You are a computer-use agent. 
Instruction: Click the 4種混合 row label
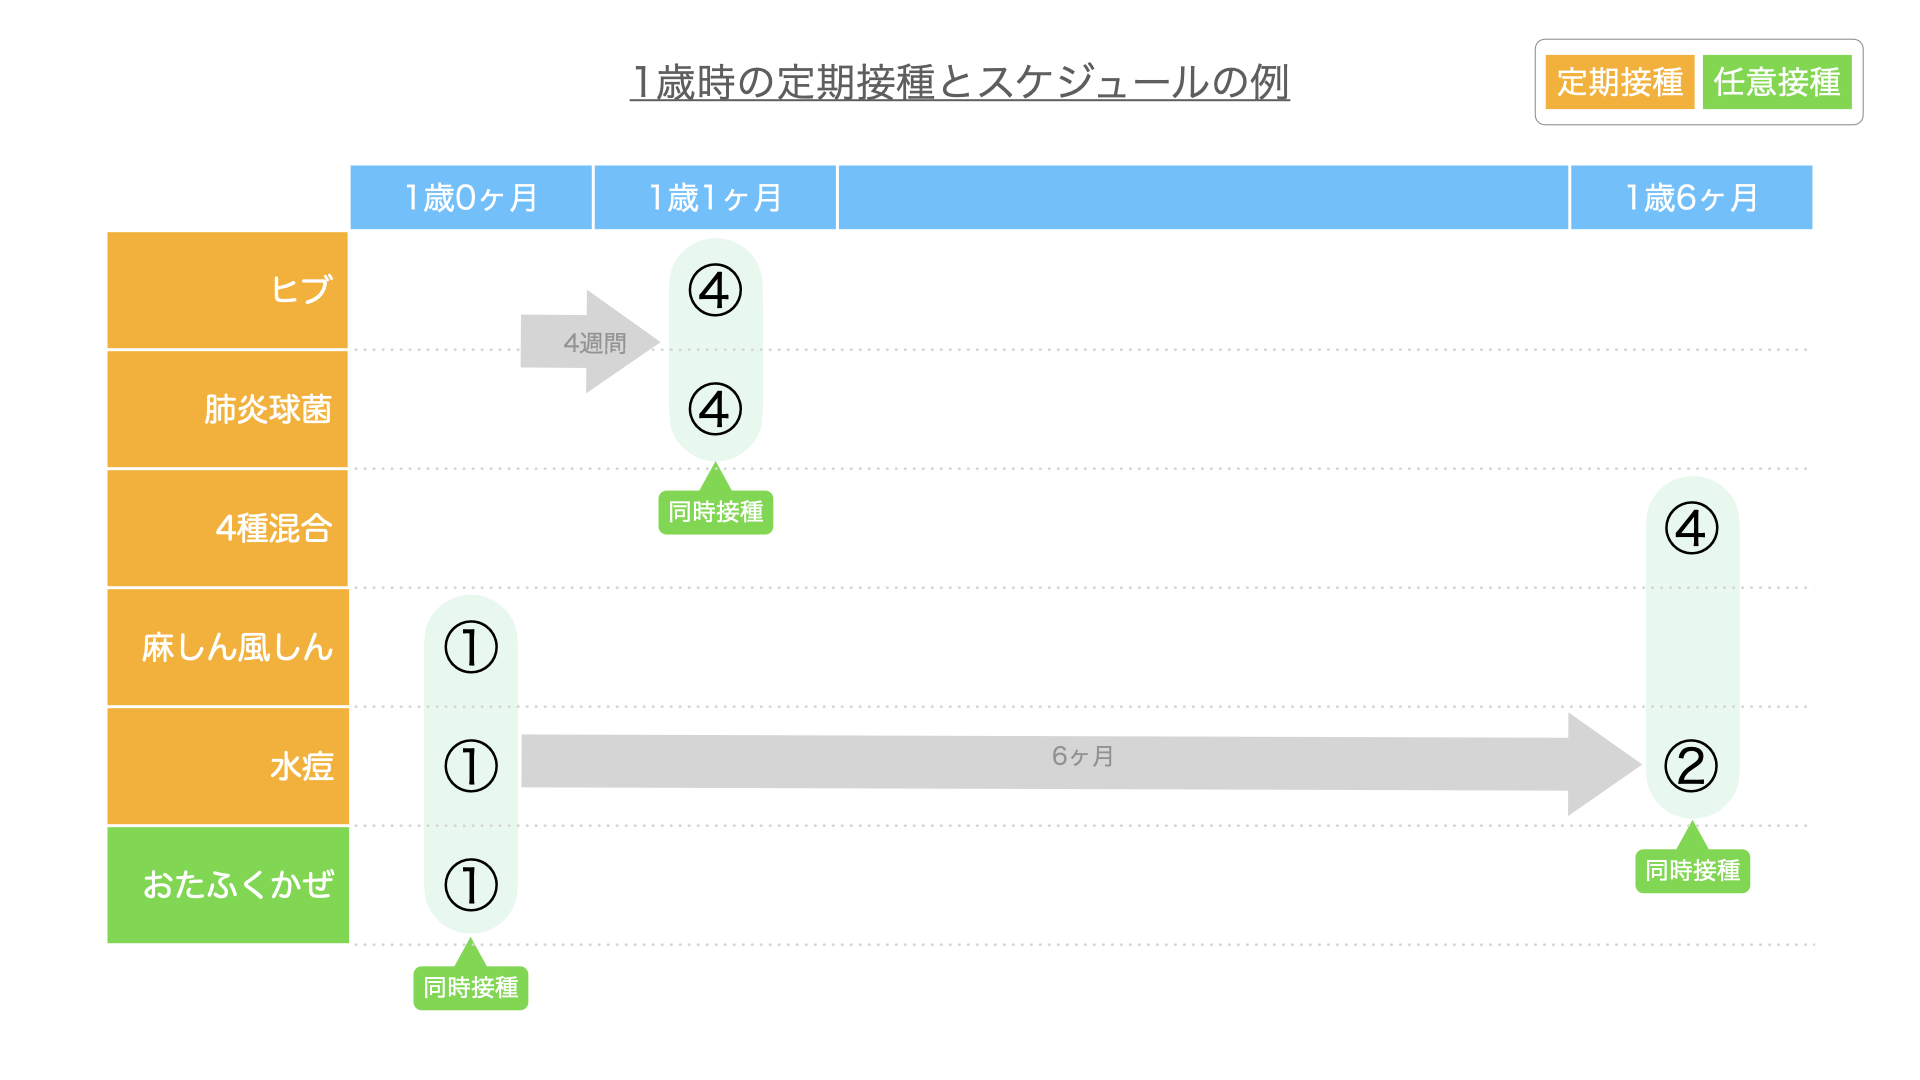(228, 528)
